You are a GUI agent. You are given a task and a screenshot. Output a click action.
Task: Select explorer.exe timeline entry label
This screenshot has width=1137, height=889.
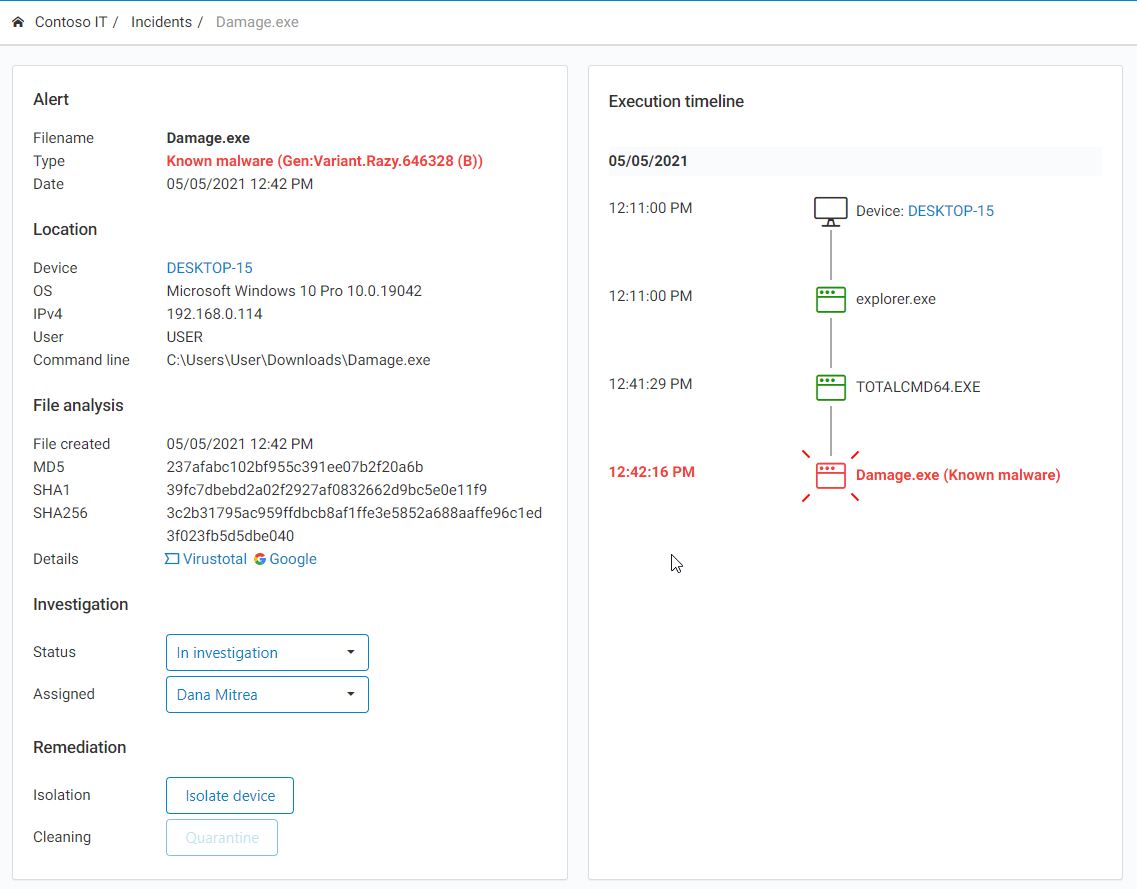[x=896, y=299]
